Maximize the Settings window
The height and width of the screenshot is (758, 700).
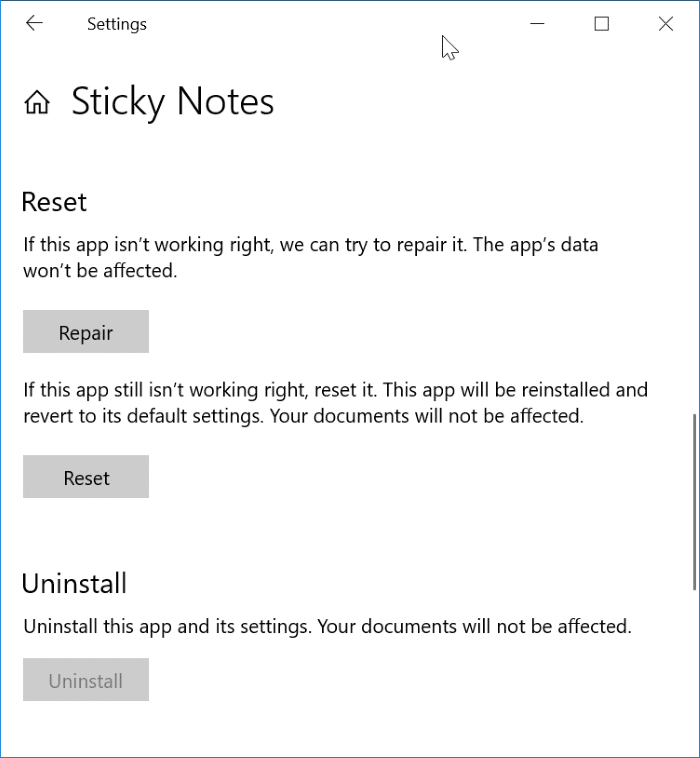[601, 24]
